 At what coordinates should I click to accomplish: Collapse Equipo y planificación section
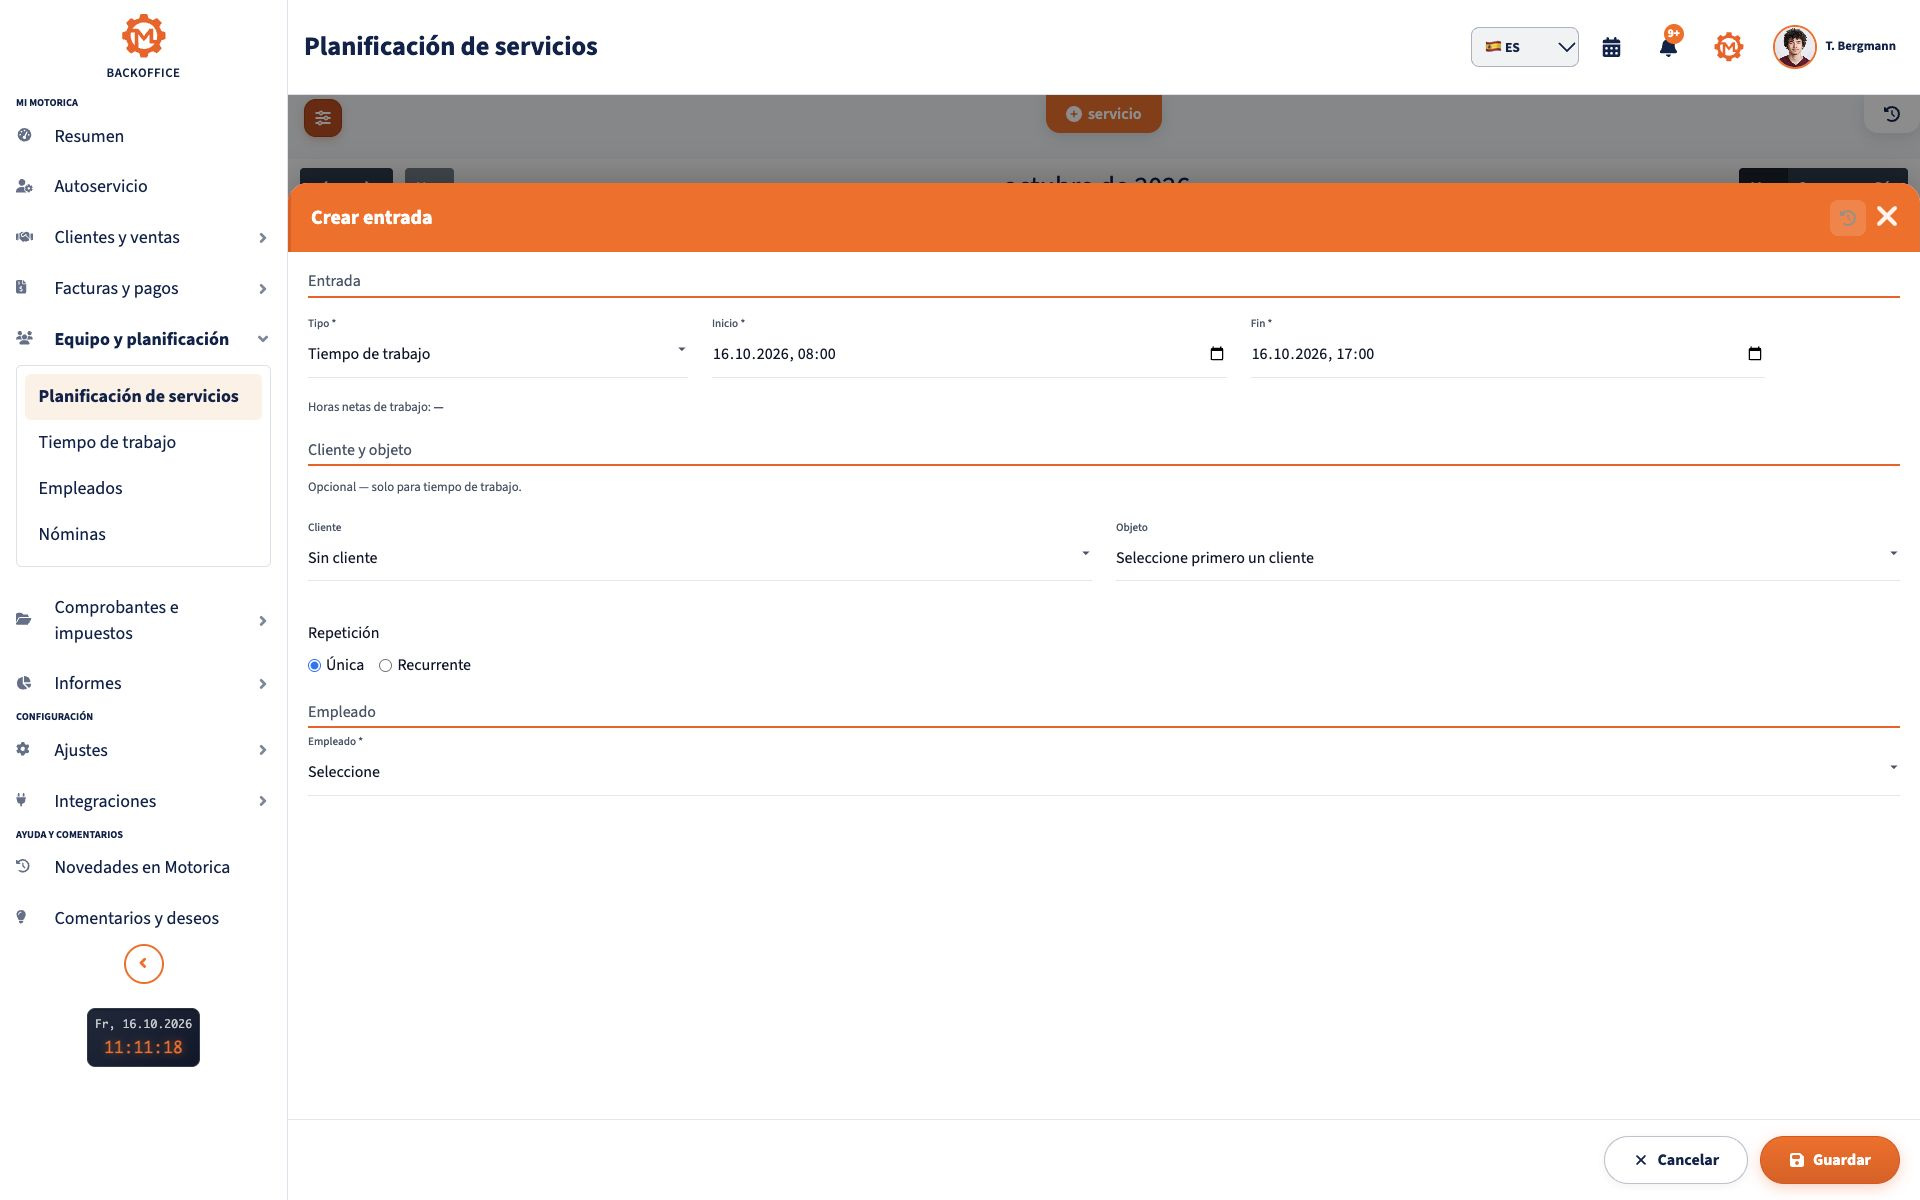click(143, 339)
